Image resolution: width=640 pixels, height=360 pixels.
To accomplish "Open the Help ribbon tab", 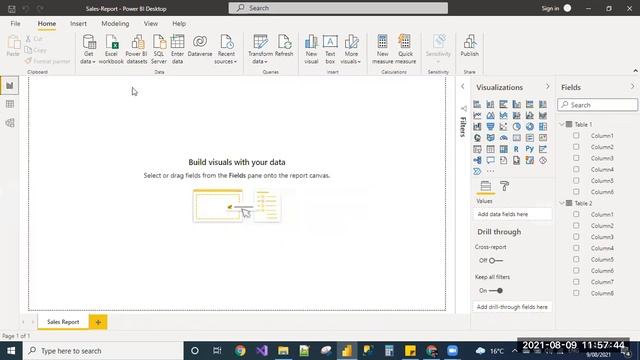I will [179, 24].
